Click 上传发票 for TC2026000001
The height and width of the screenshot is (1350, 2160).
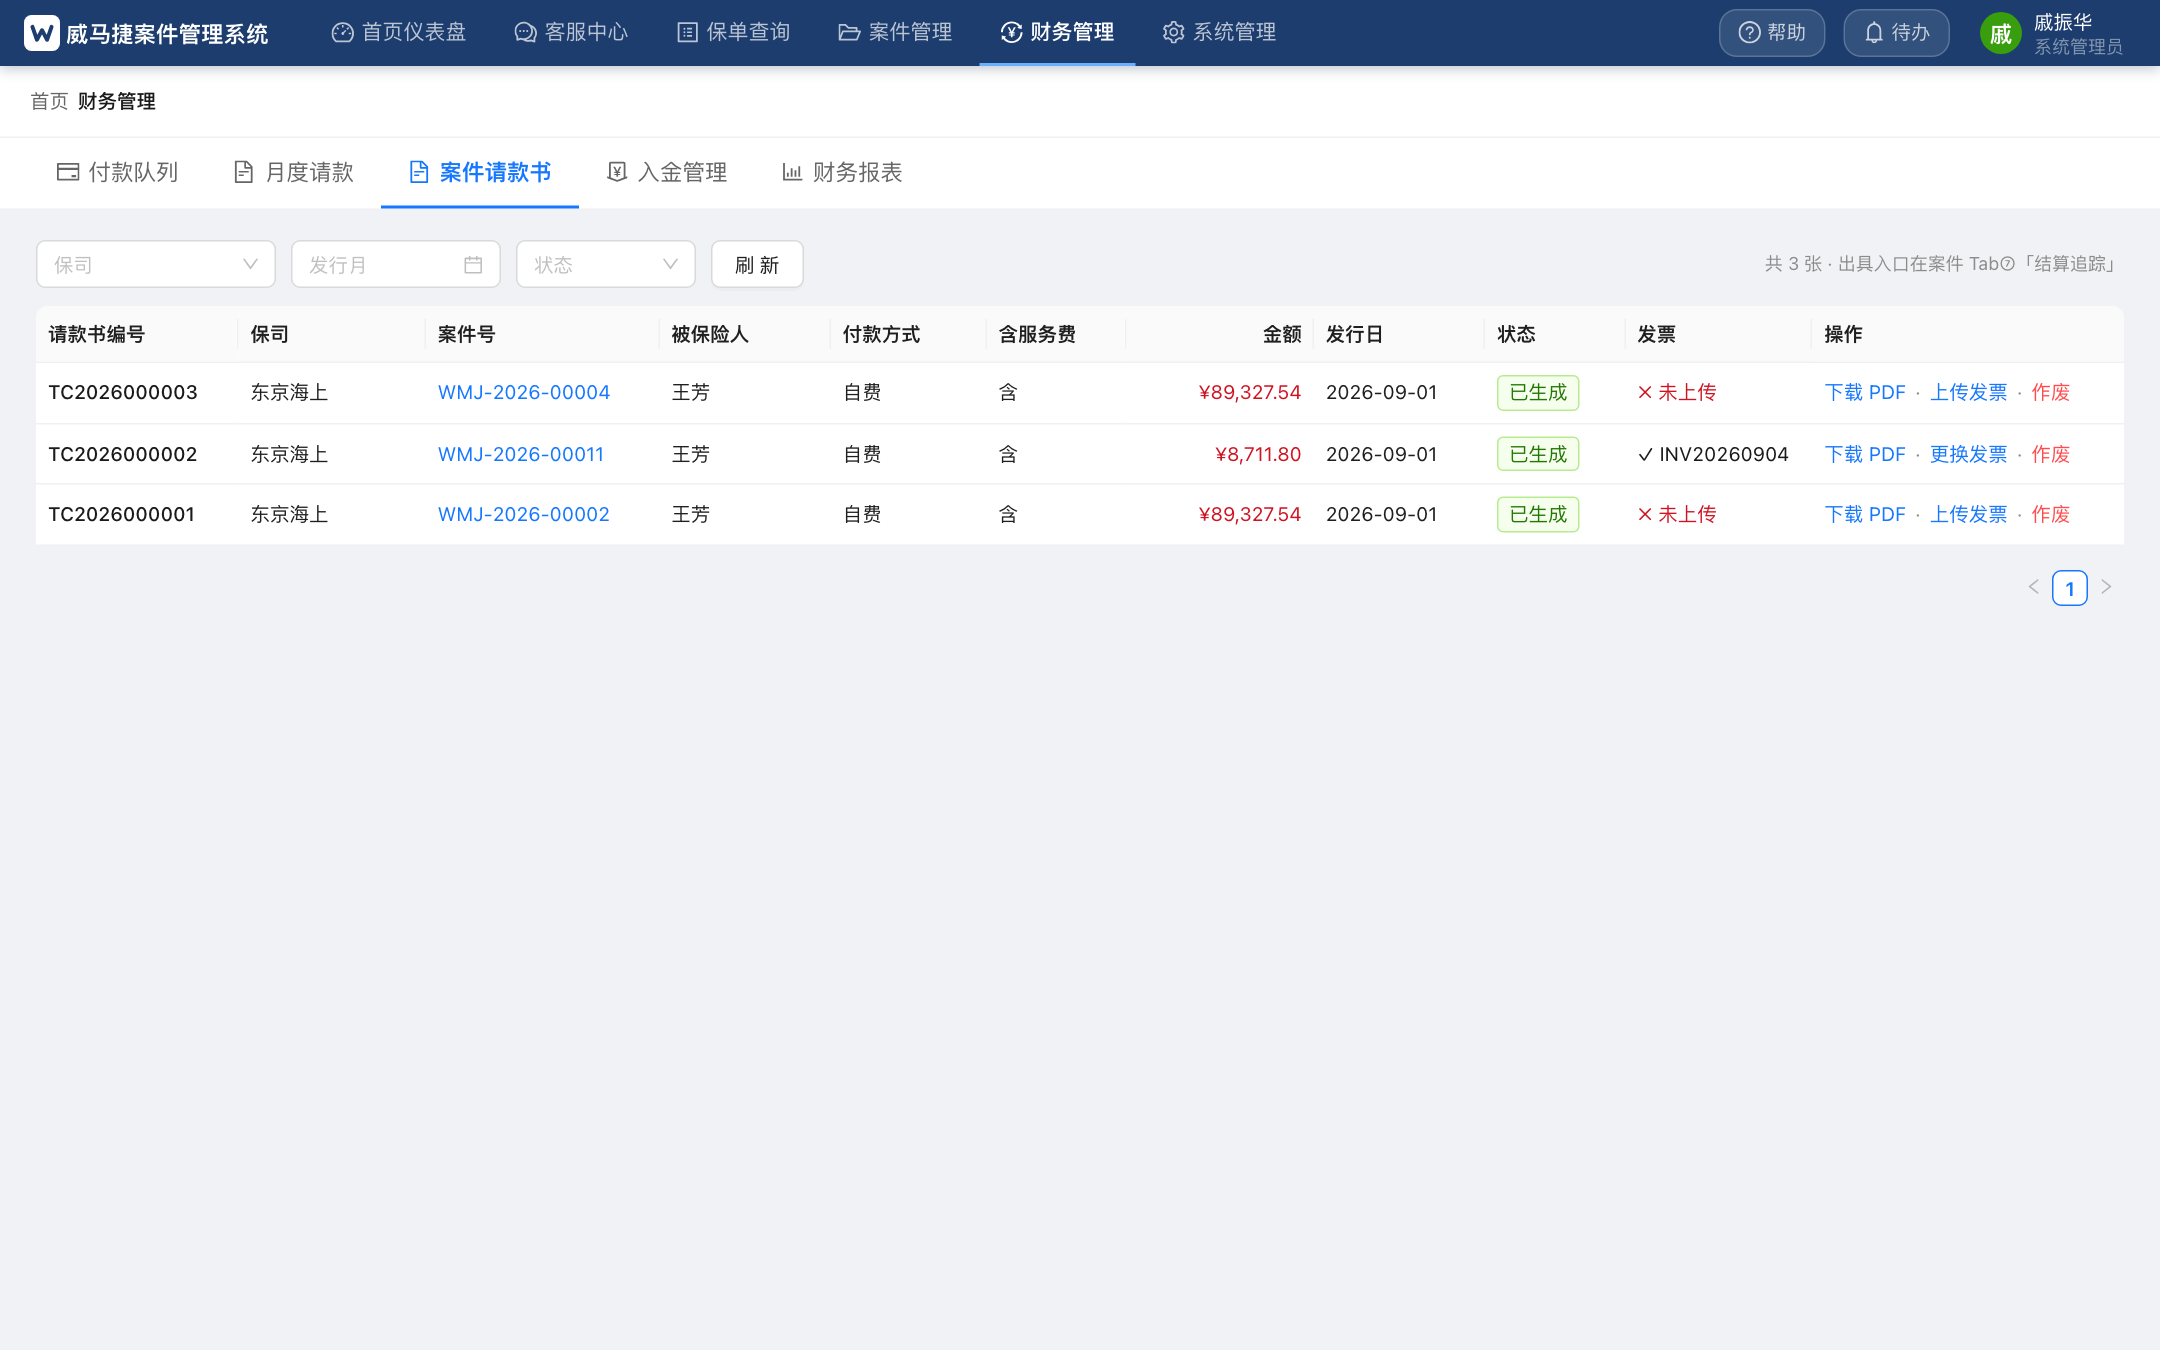[x=1968, y=514]
